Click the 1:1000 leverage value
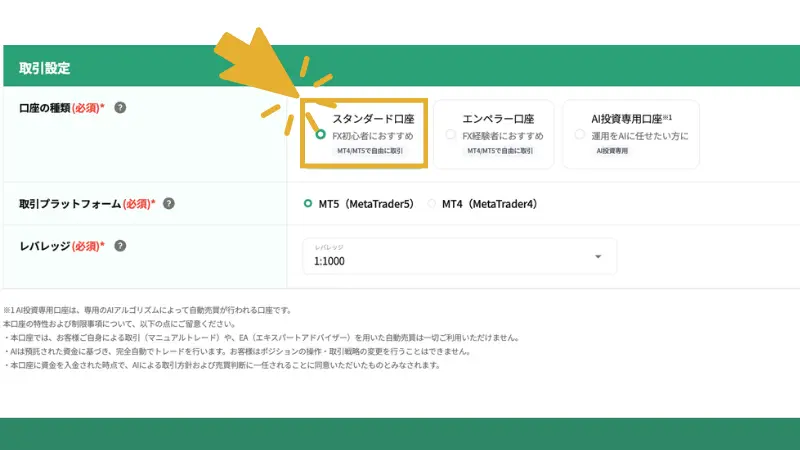The height and width of the screenshot is (450, 800). 329,261
